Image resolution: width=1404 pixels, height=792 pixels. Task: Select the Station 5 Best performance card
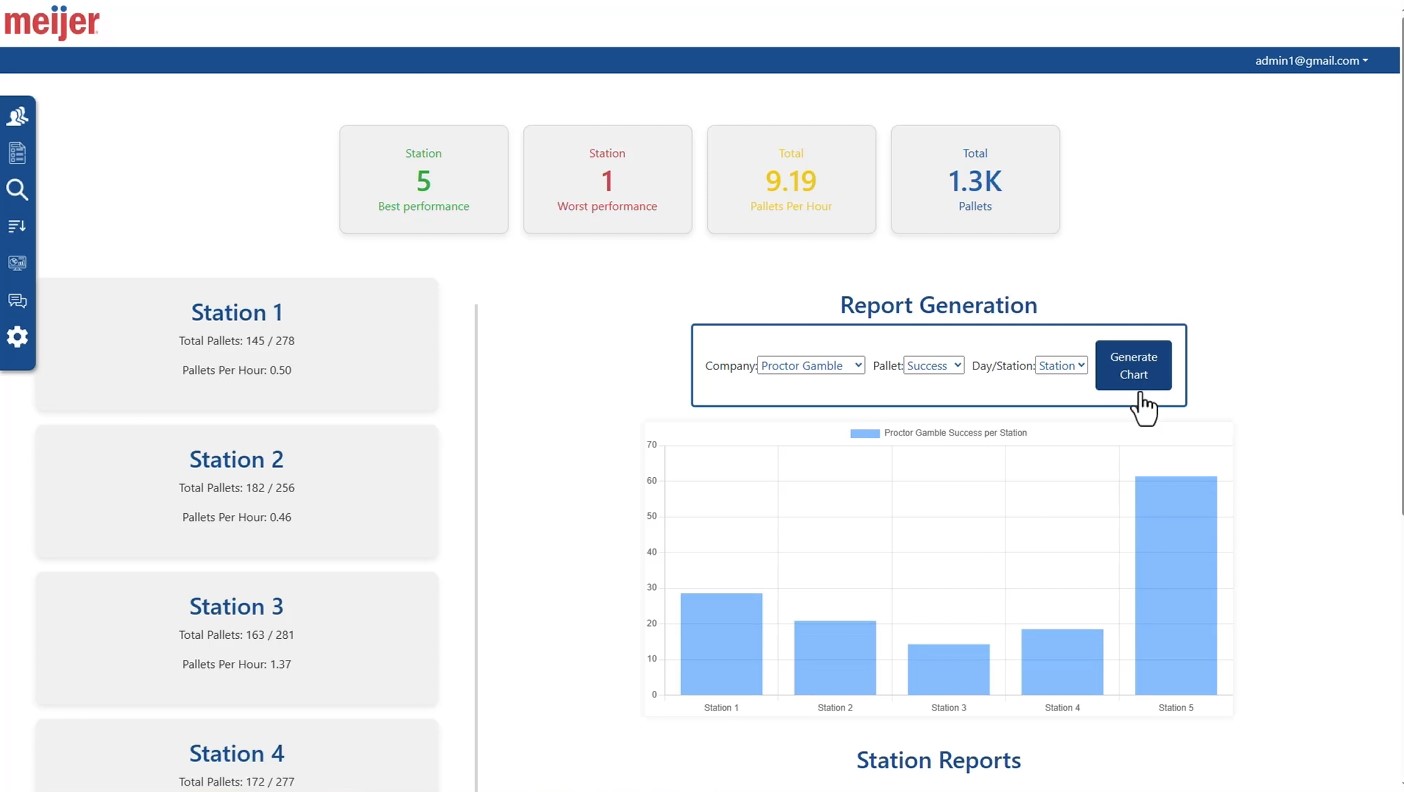point(424,180)
